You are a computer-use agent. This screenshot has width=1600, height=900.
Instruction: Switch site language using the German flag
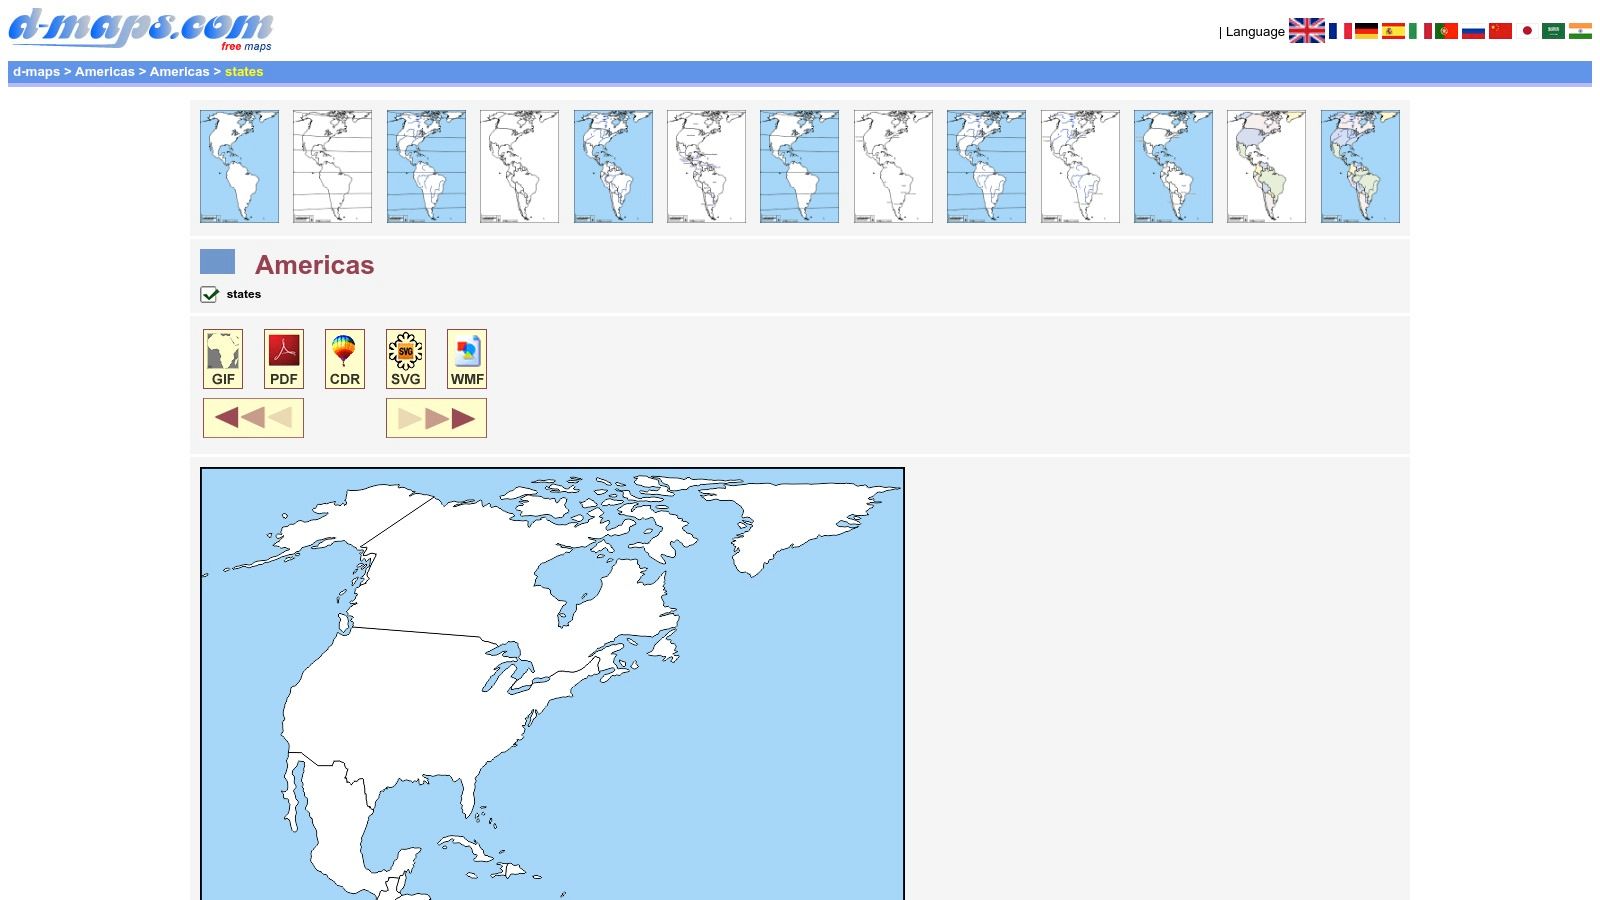(1364, 30)
